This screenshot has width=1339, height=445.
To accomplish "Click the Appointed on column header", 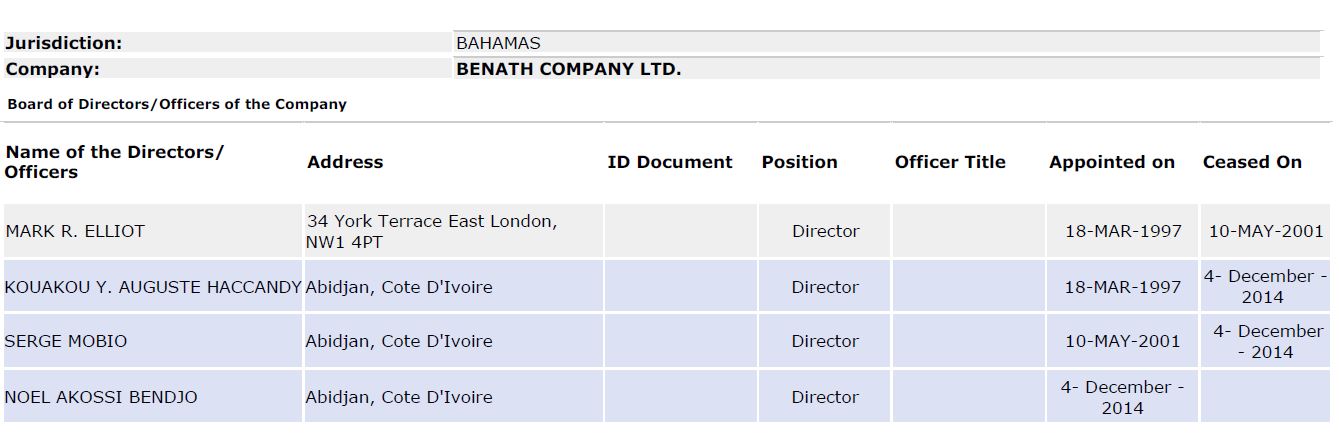I will click(1112, 162).
